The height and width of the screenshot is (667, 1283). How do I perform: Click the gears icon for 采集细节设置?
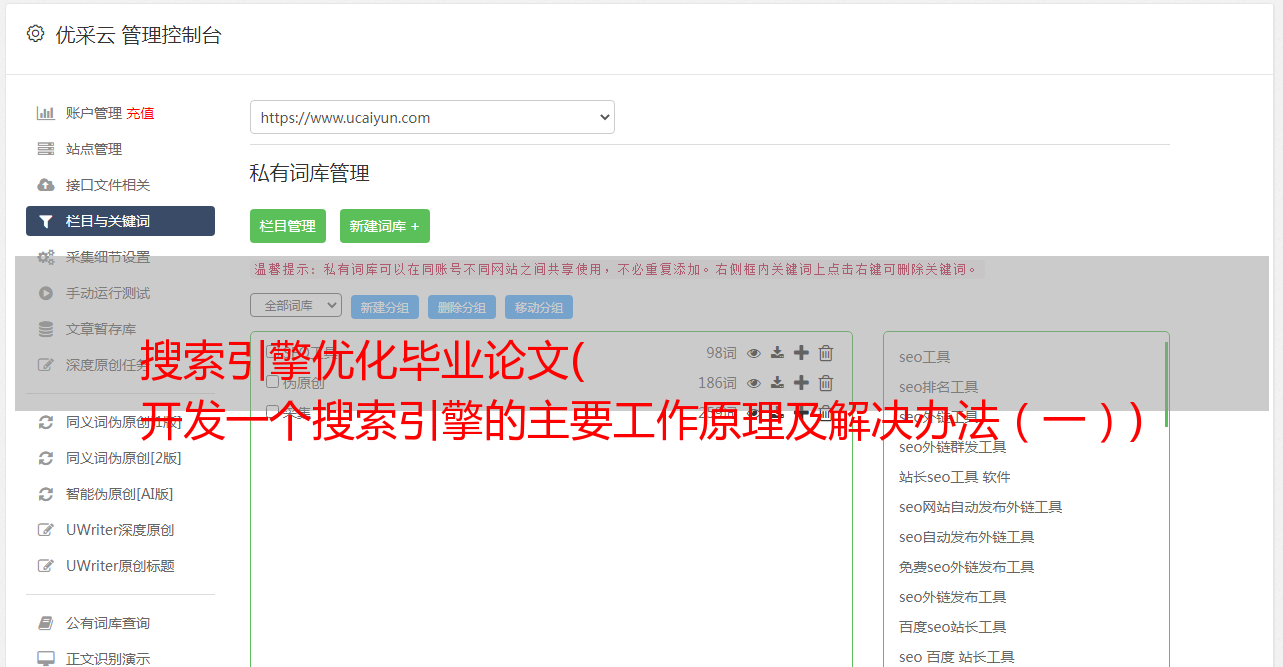(46, 257)
